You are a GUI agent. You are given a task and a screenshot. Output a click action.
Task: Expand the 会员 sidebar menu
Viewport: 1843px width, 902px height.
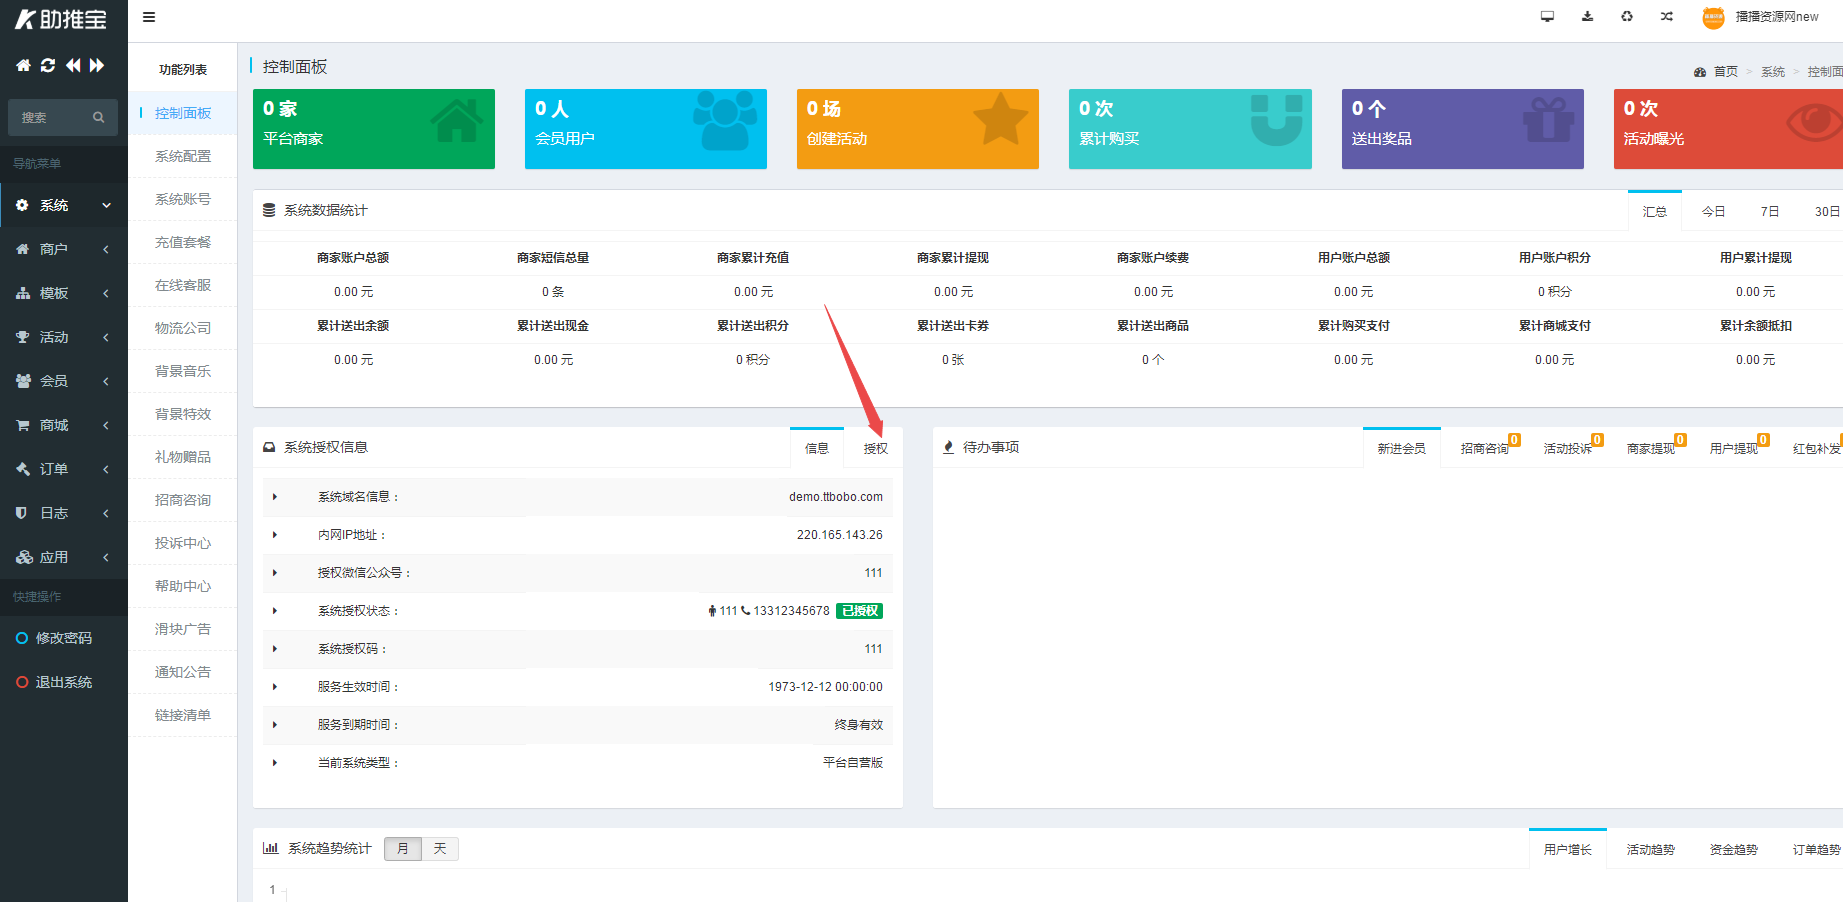pos(64,381)
